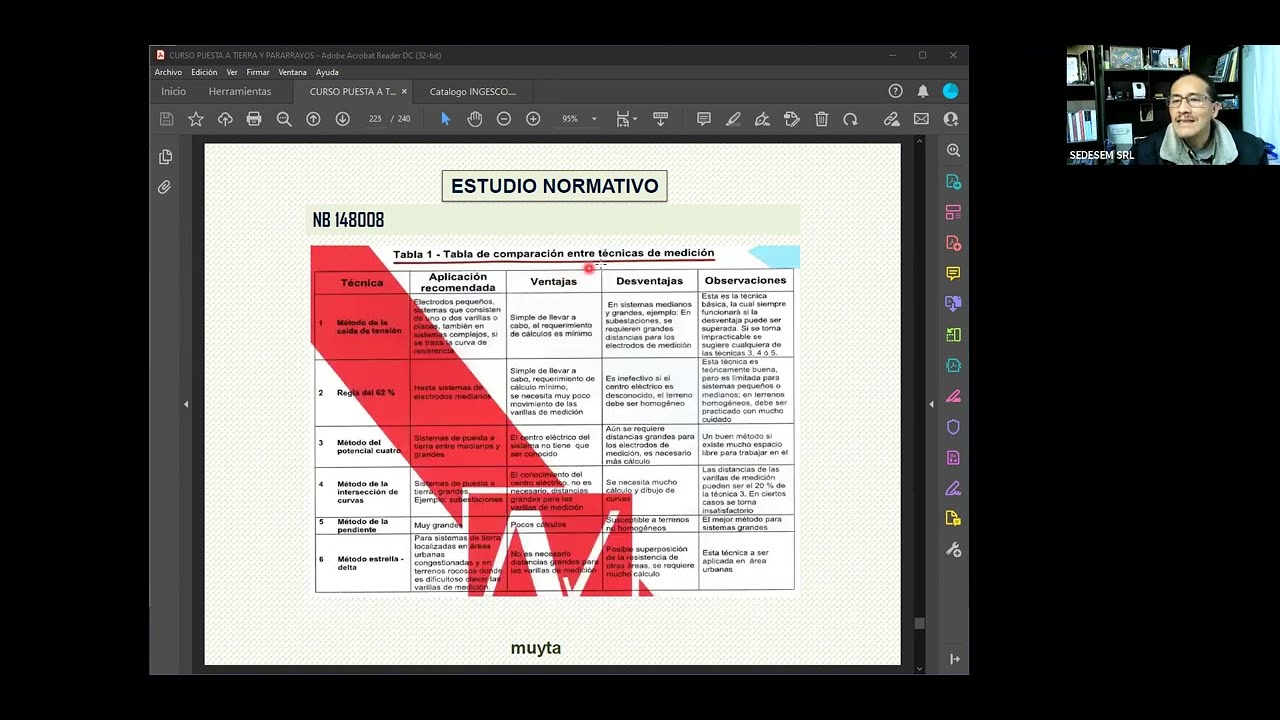Click the vertical scrollbar thumb
Viewport: 1280px width, 720px height.
(x=919, y=623)
